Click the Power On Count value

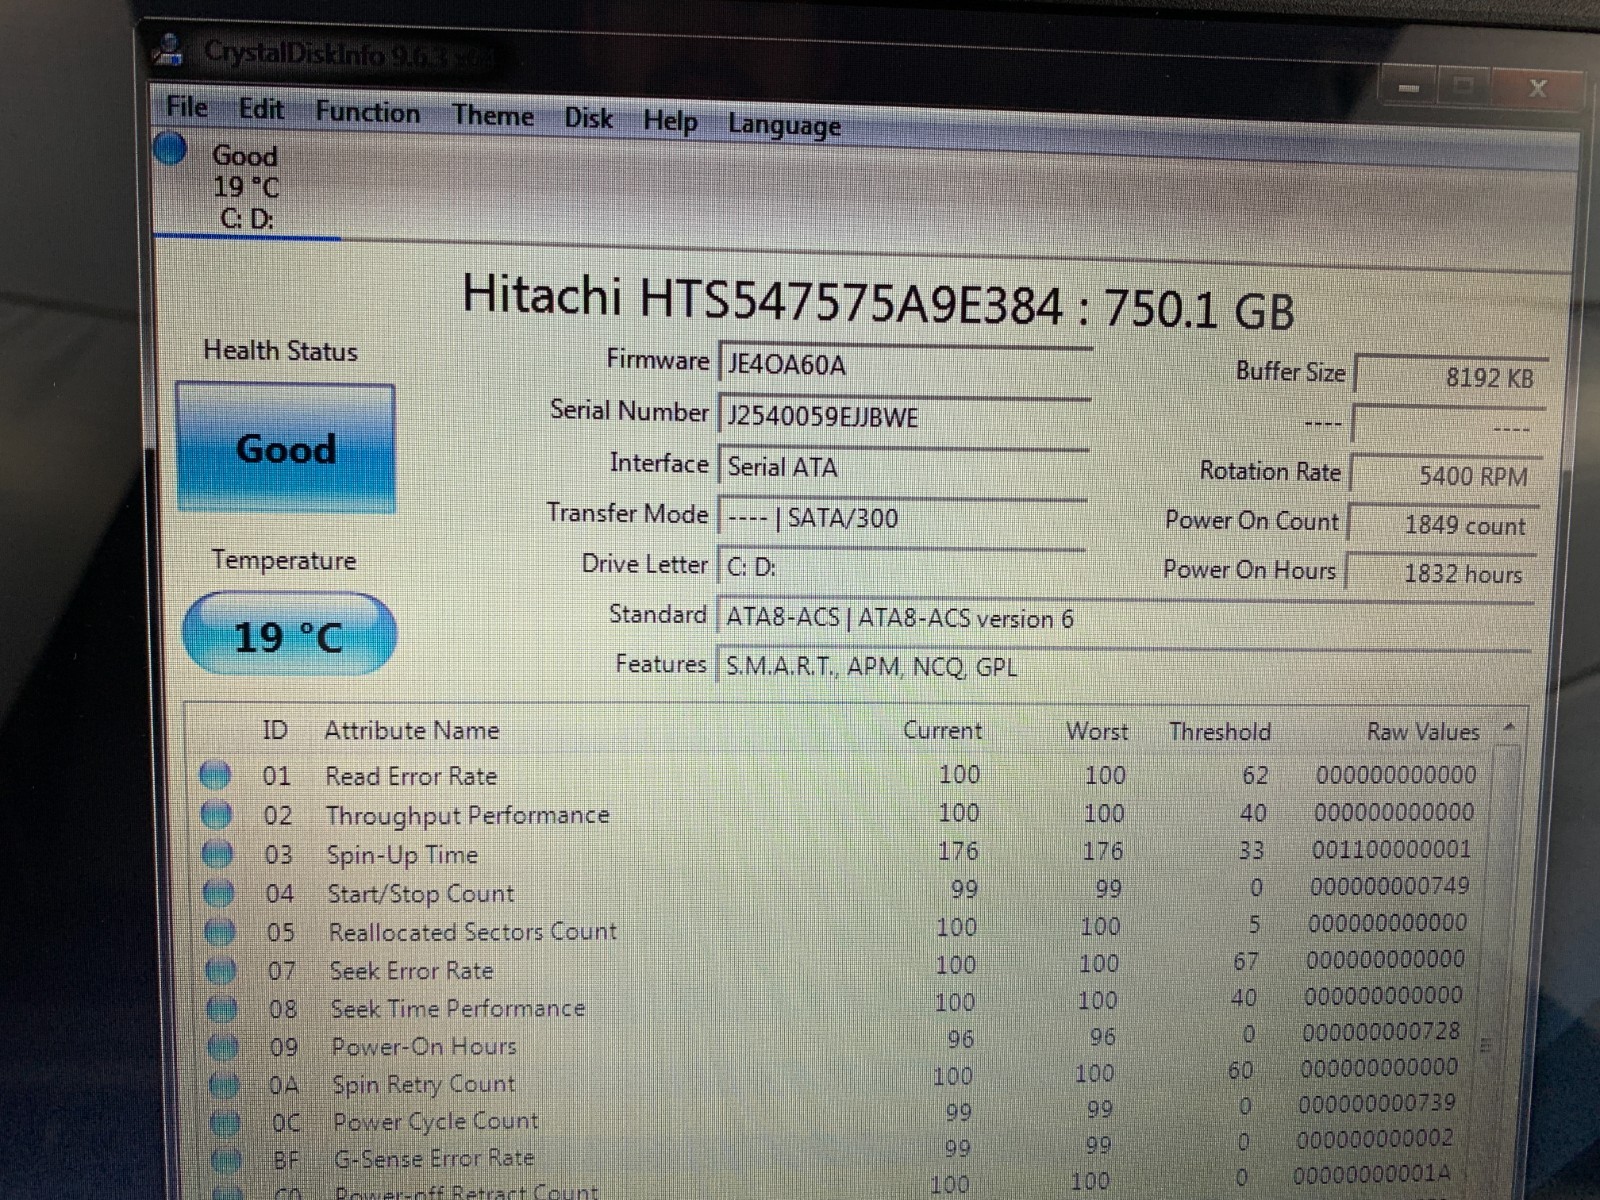pos(1442,525)
